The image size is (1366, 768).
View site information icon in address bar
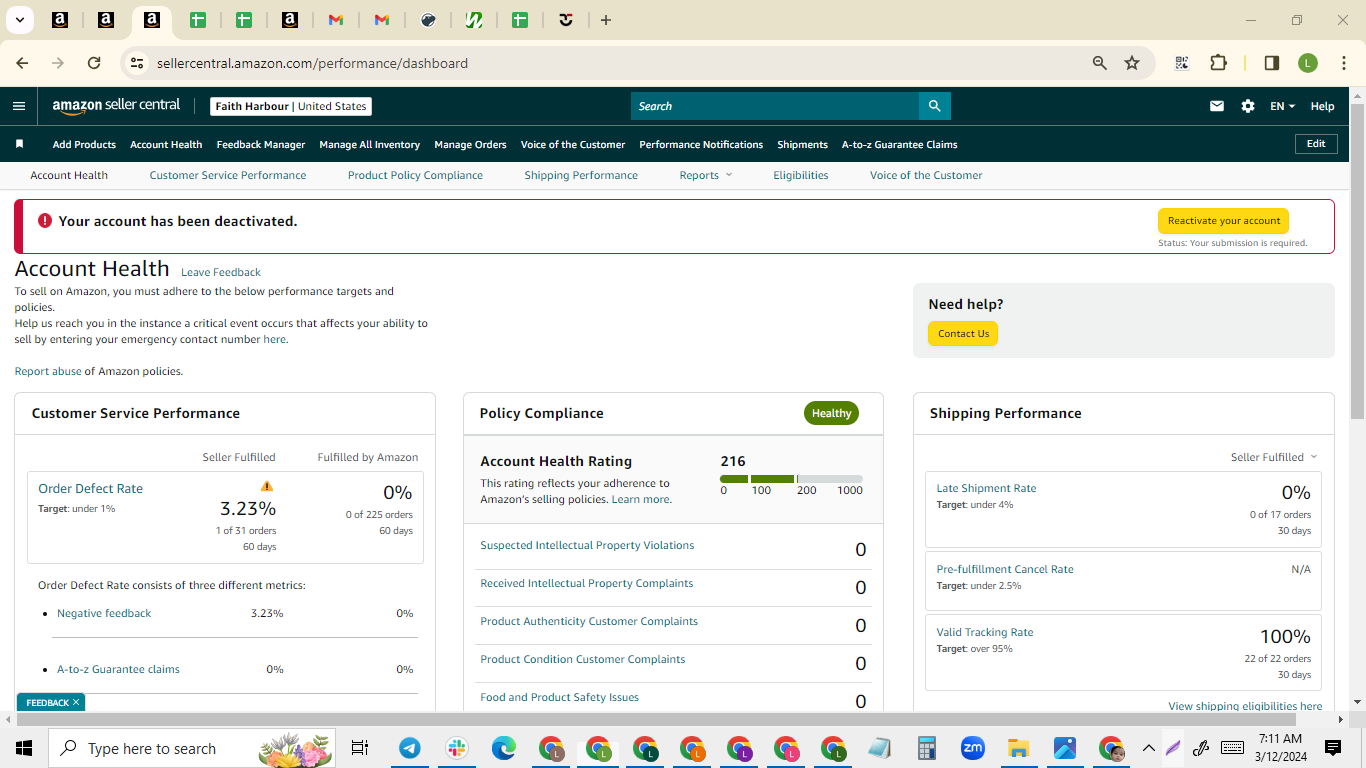coord(137,63)
